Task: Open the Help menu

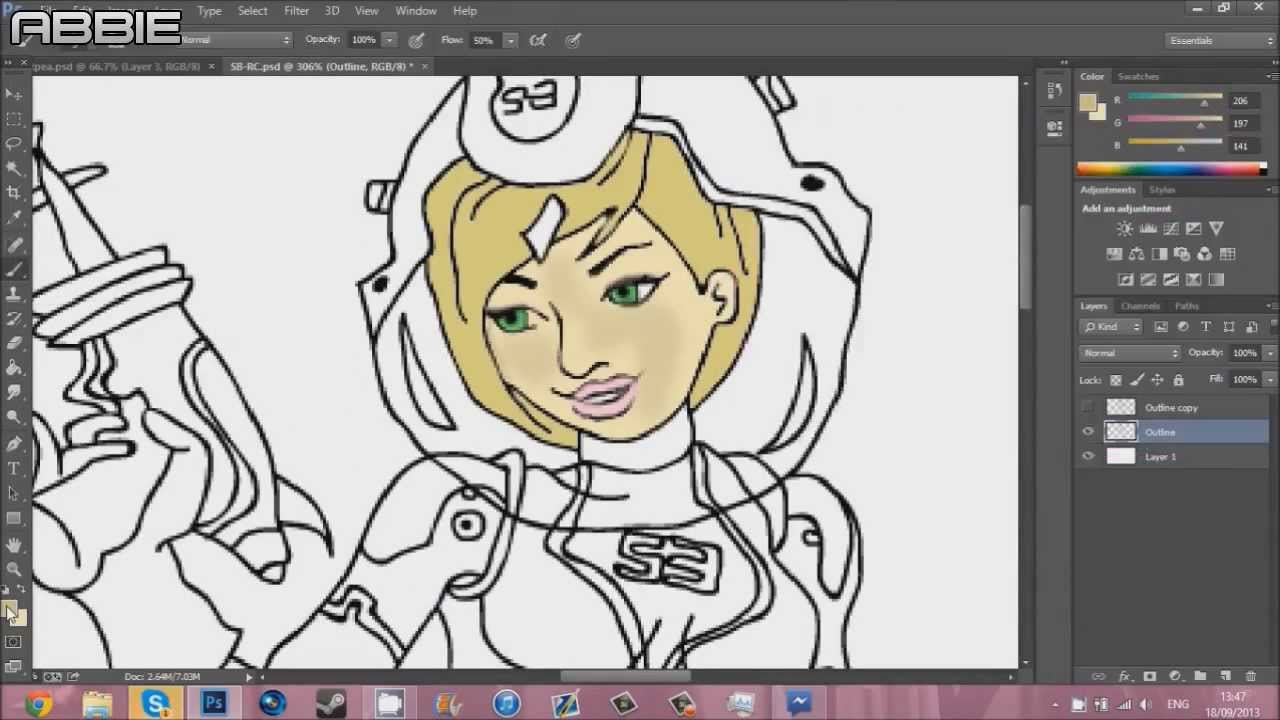Action: pos(465,11)
